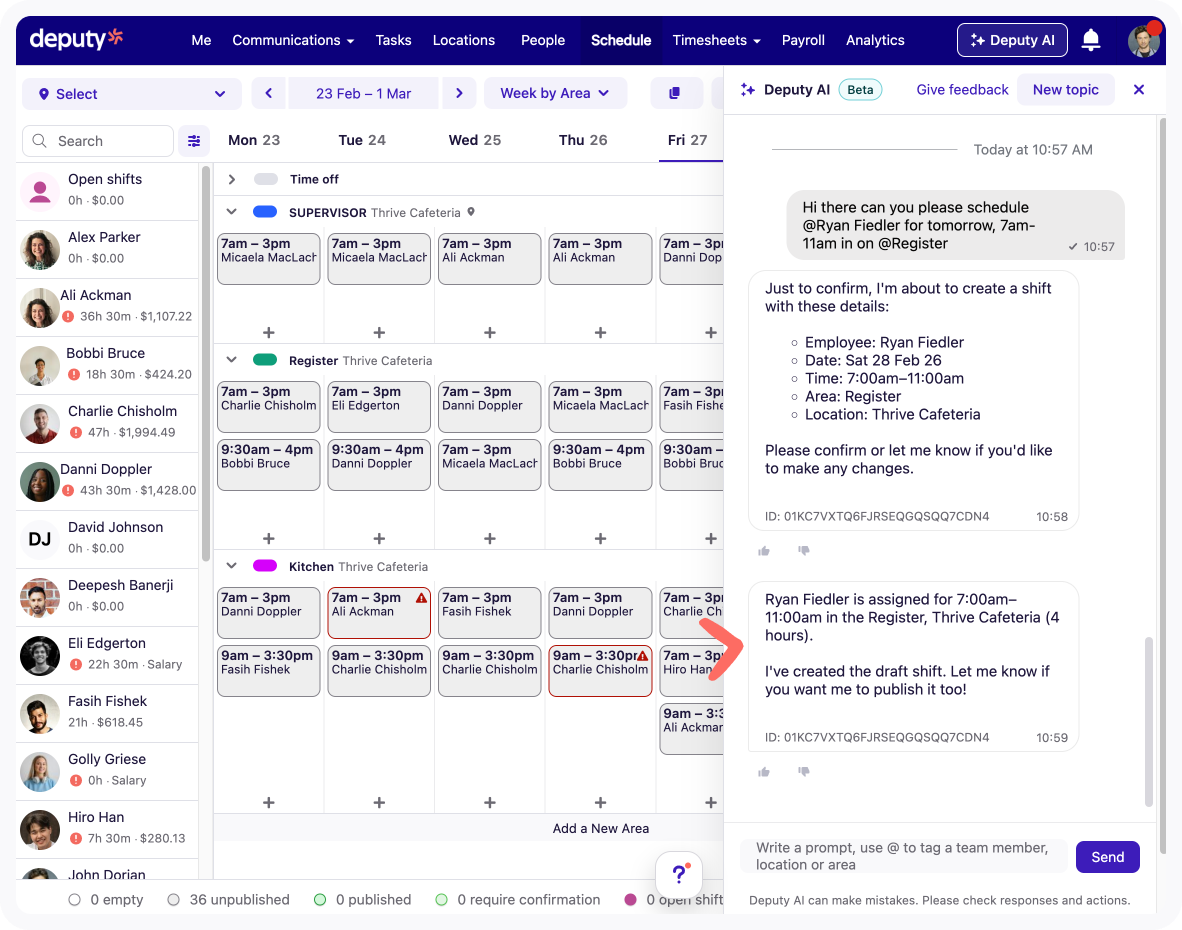Open the Select location dropdown
This screenshot has height=930, width=1182.
point(132,94)
